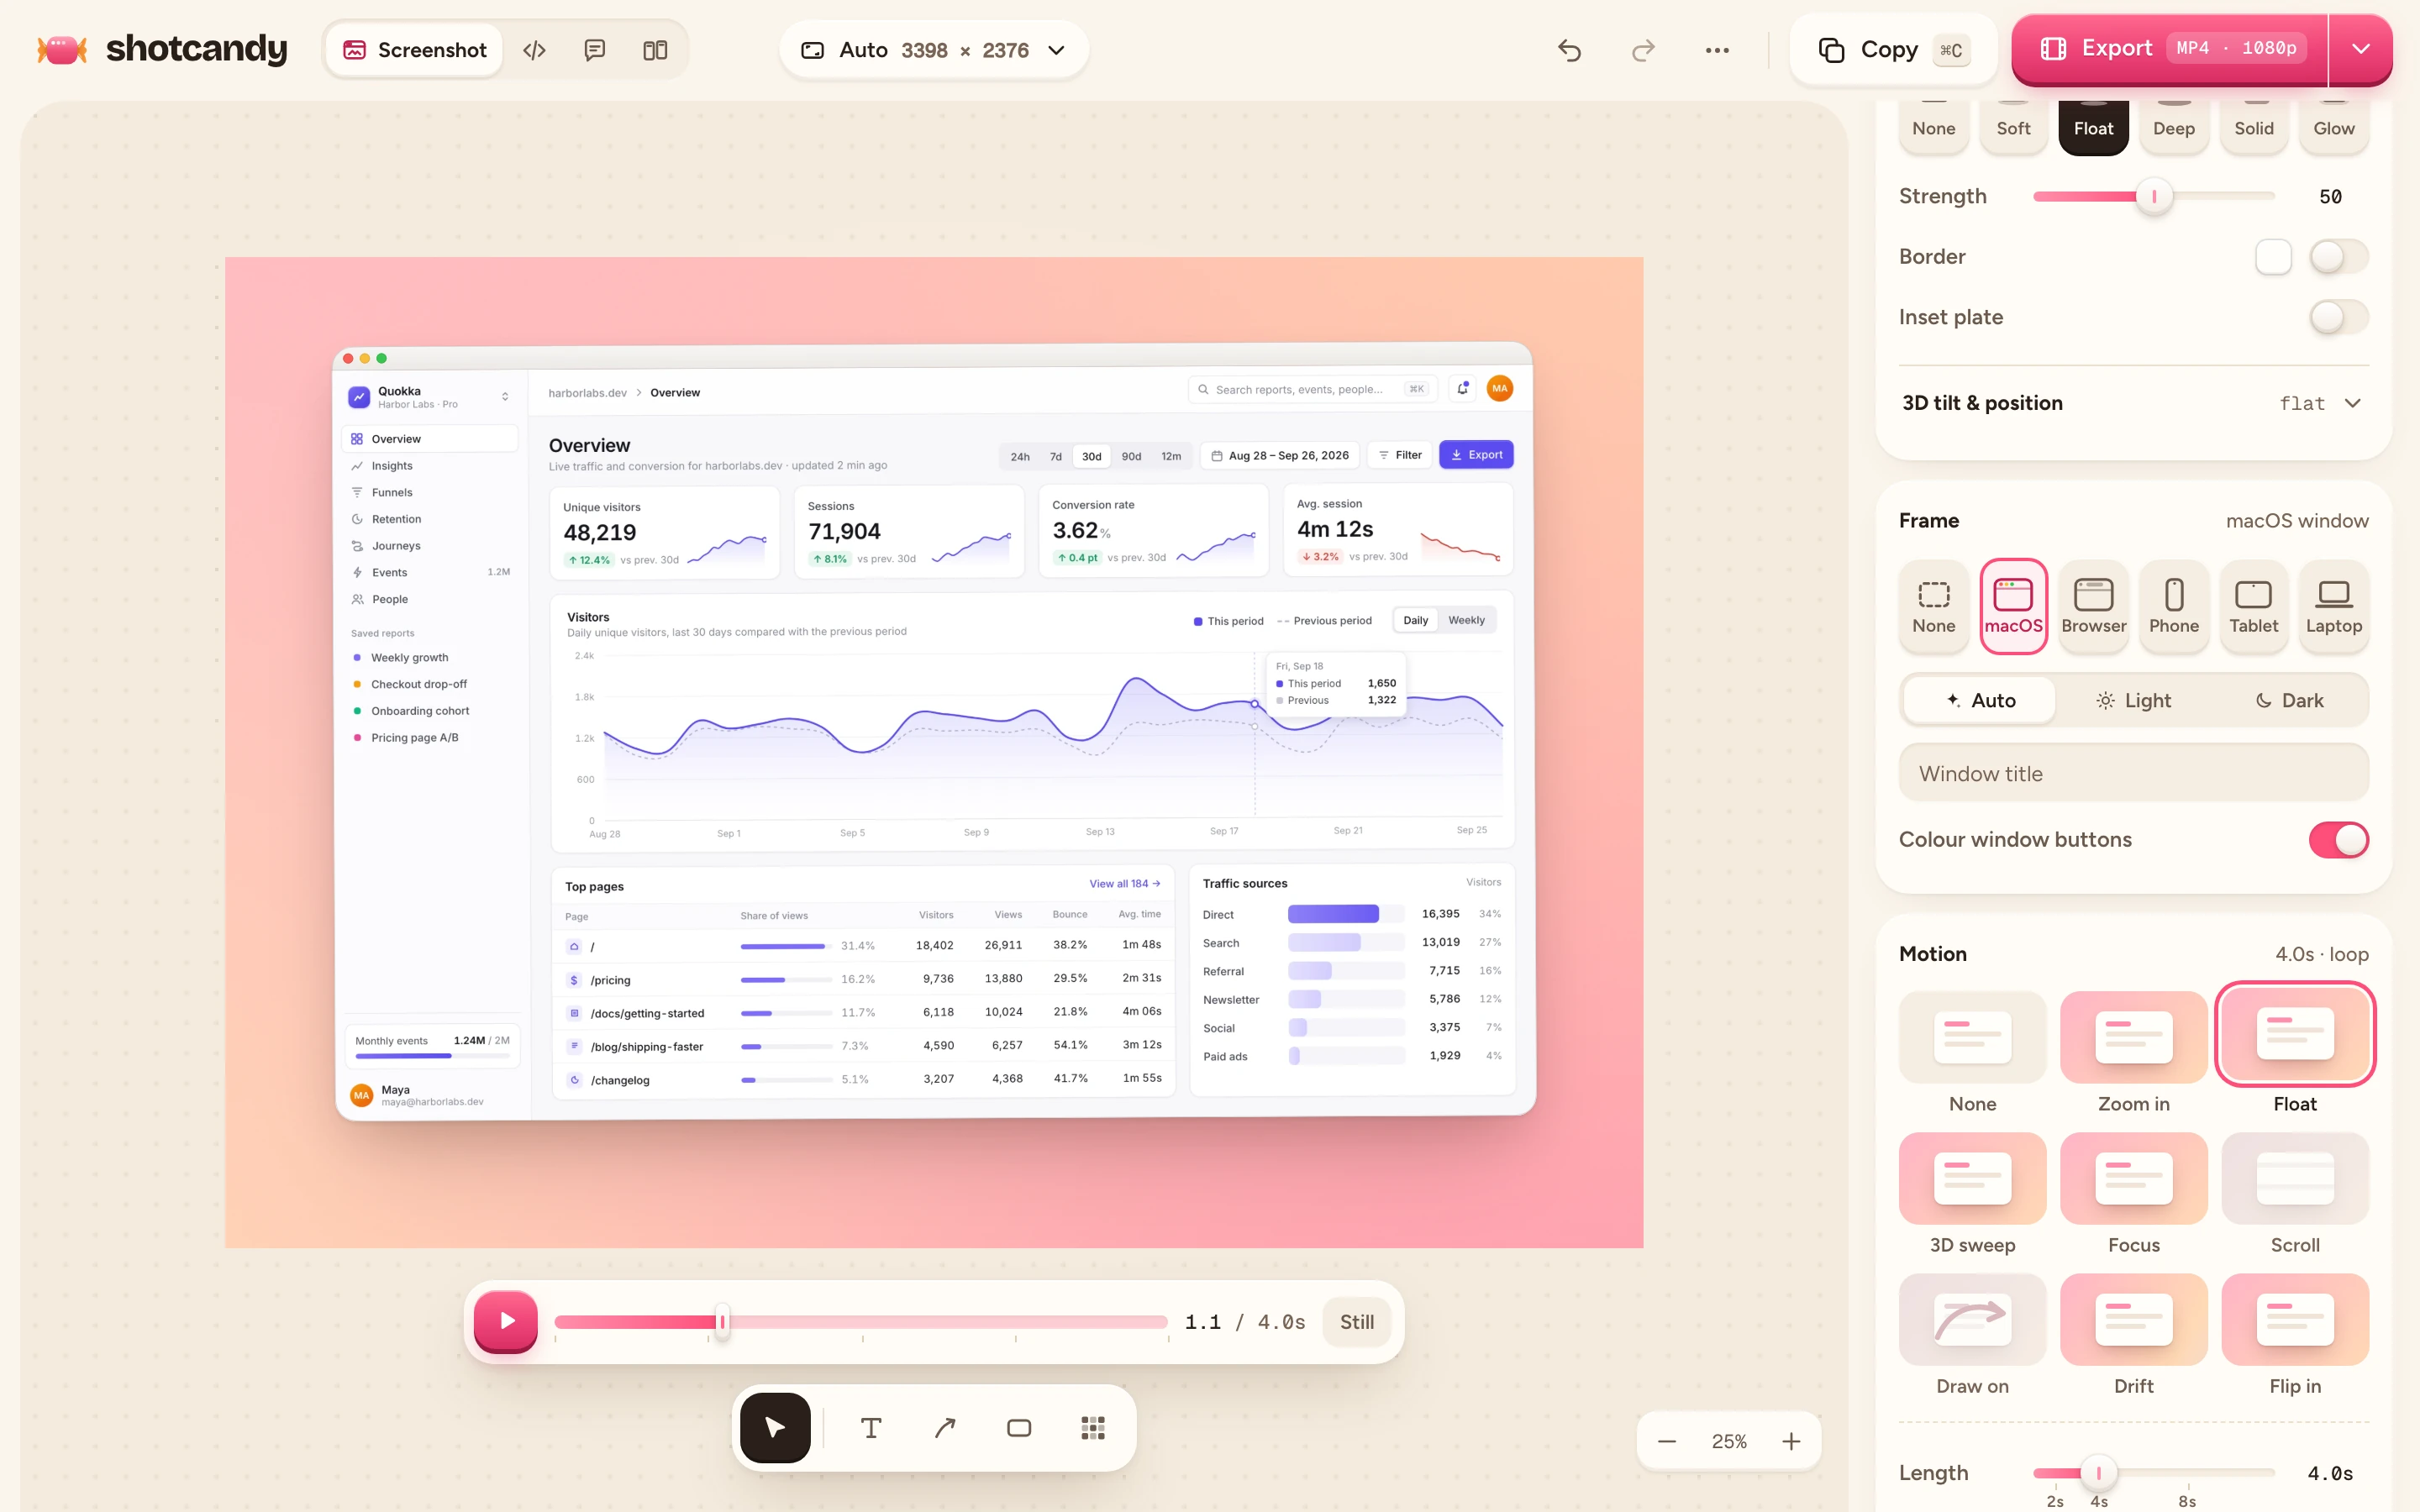Undo the last change
This screenshot has height=1512, width=2420.
(1570, 50)
